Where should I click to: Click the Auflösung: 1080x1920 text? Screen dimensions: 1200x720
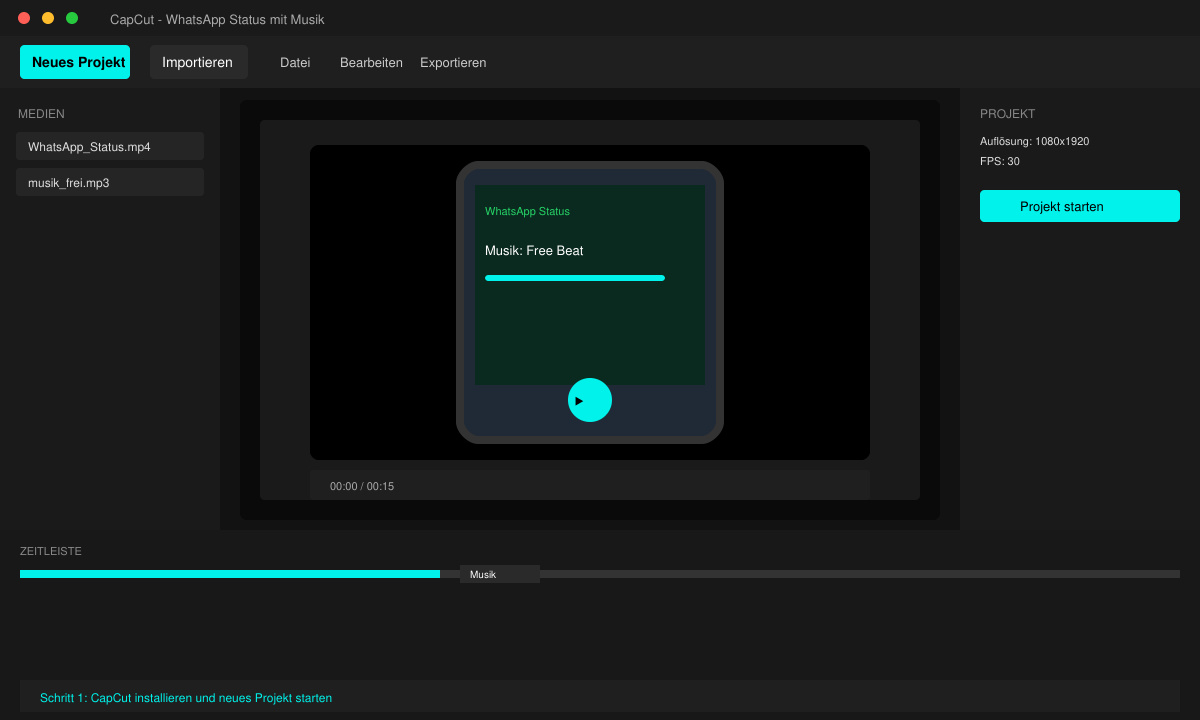(x=1035, y=141)
